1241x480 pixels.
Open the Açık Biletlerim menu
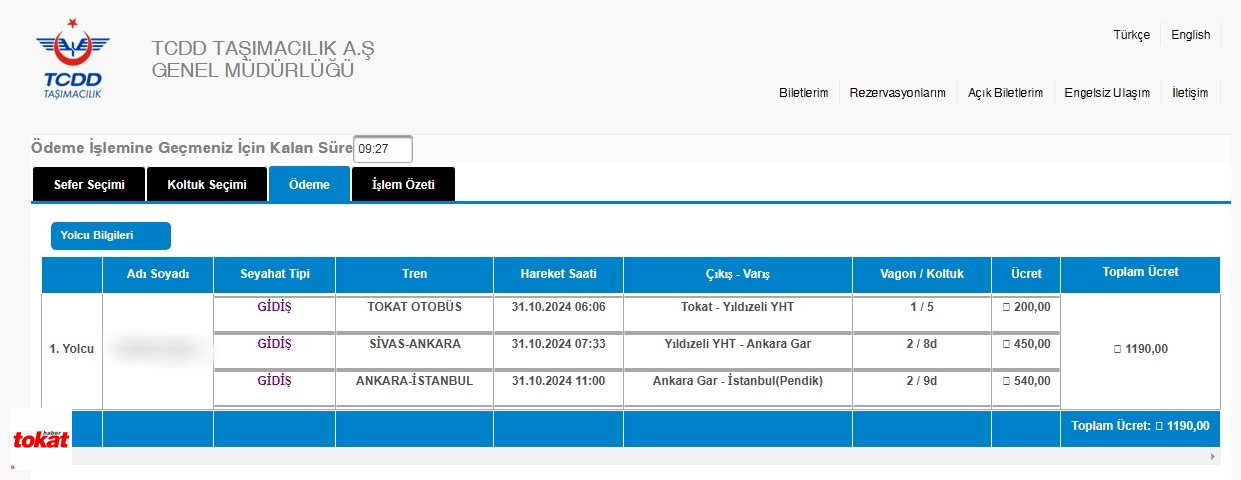pos(1005,93)
